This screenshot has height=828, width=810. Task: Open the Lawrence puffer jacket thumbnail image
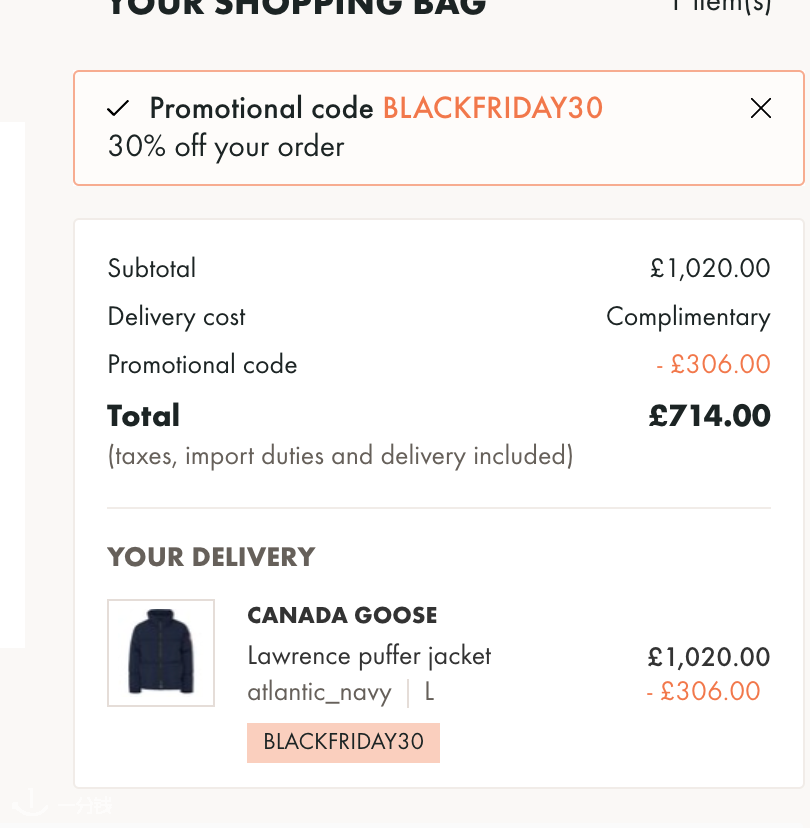click(161, 653)
